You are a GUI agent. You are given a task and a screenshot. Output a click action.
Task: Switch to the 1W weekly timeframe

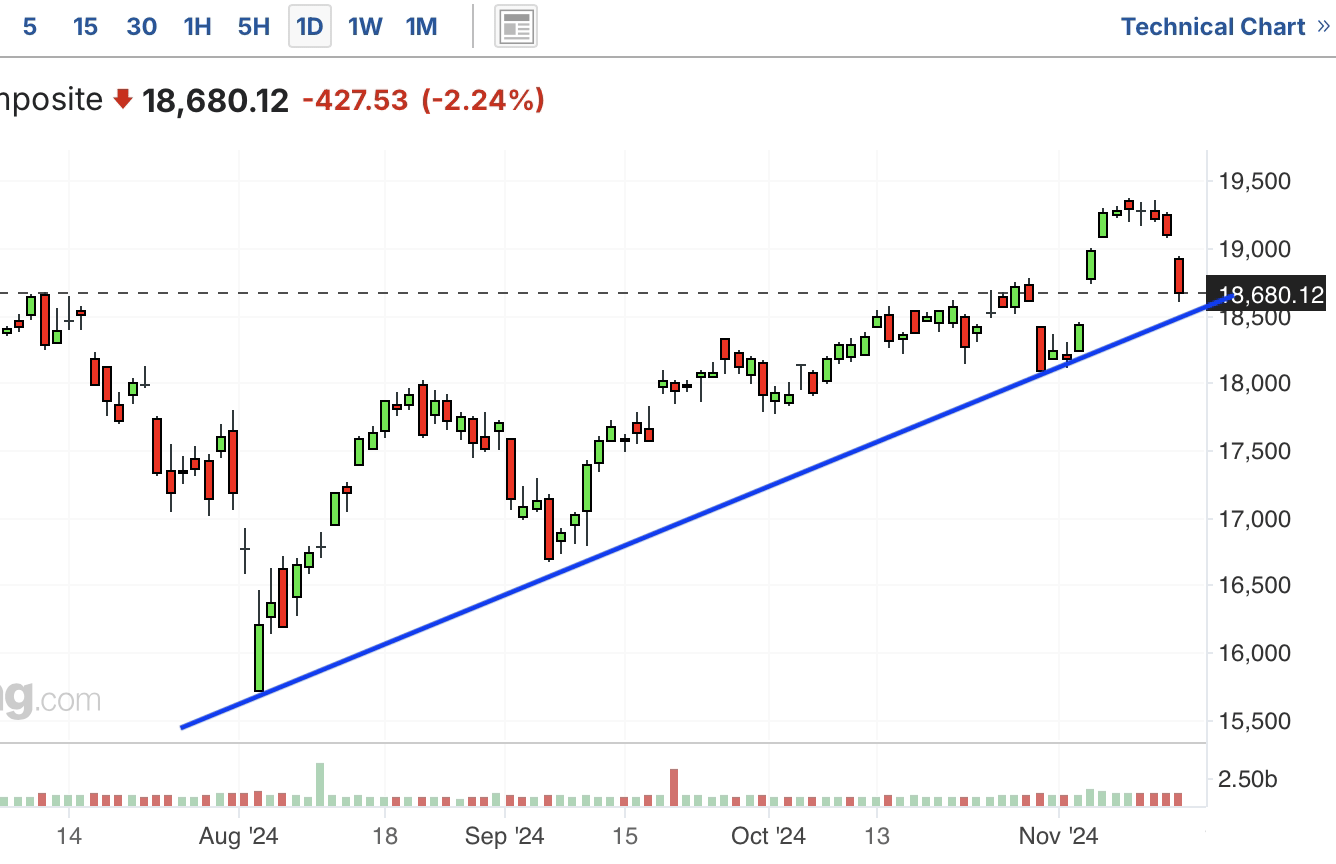click(x=366, y=27)
